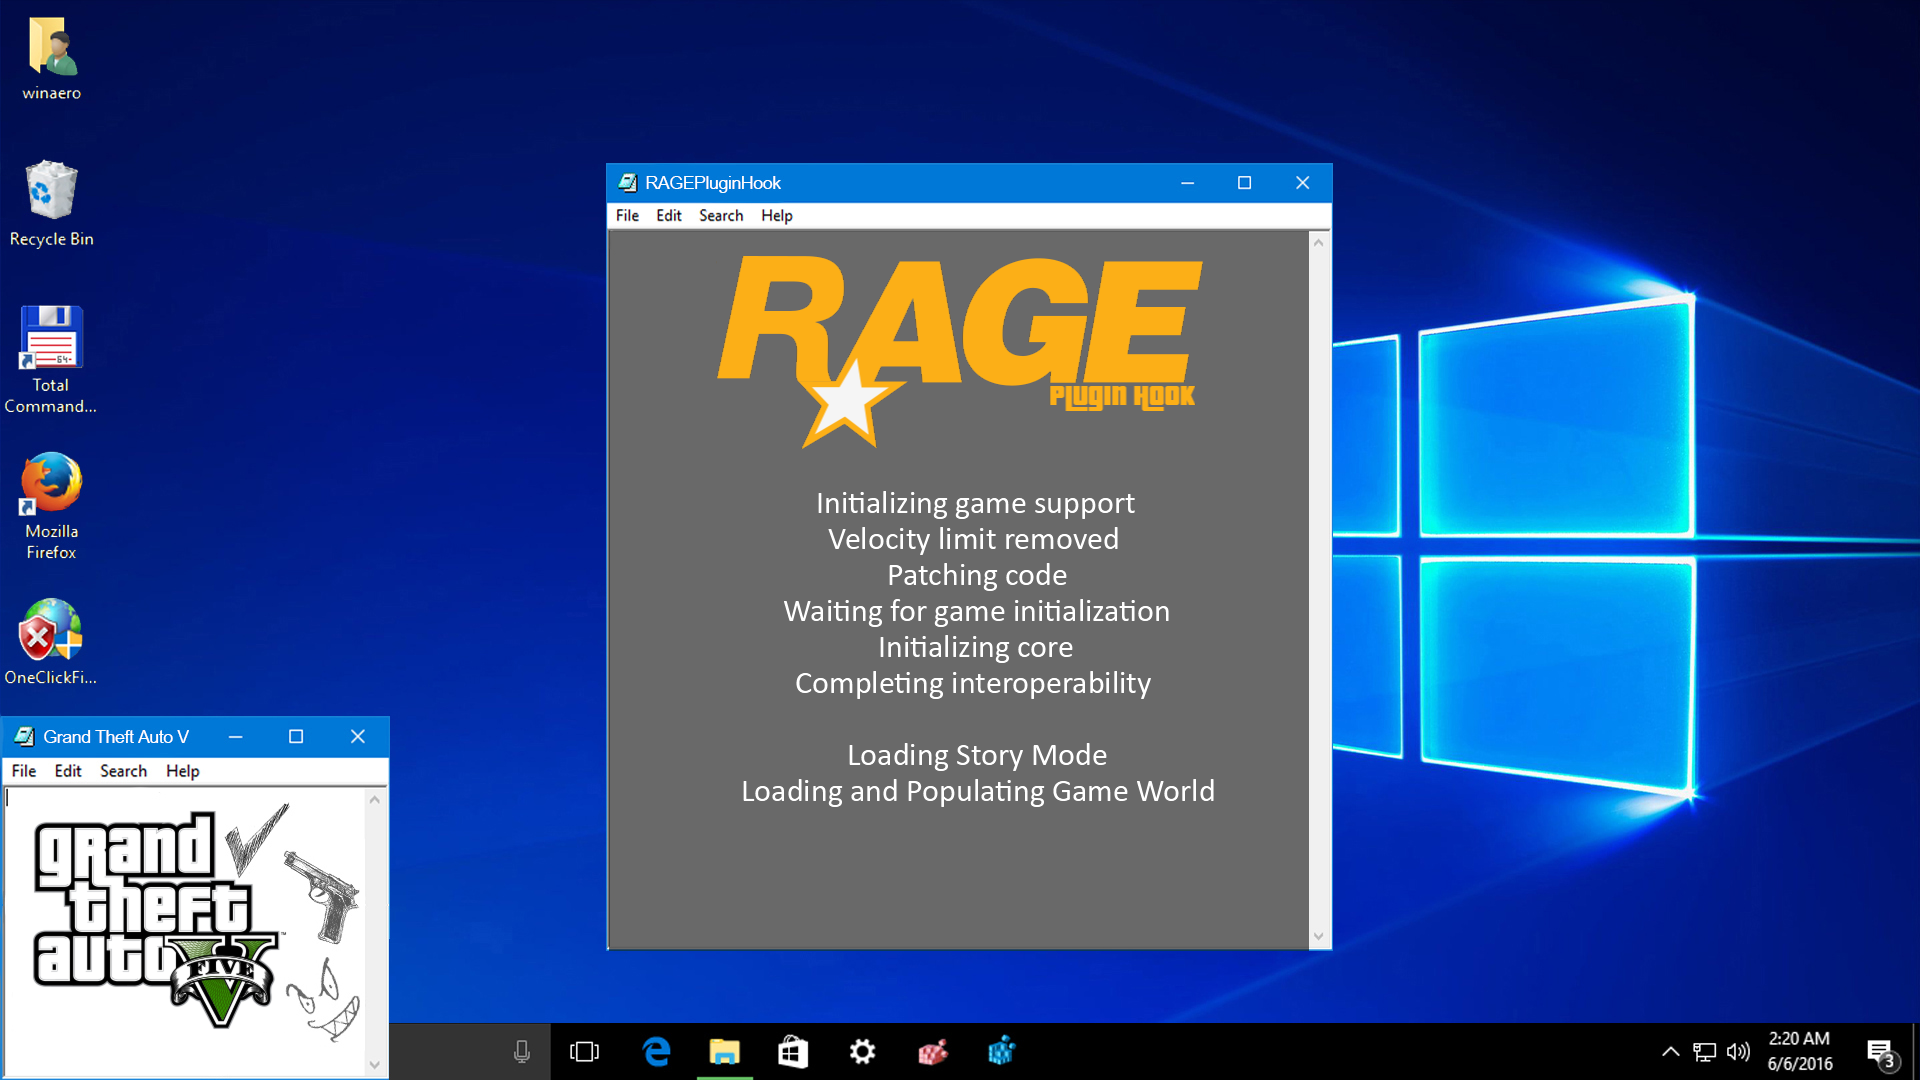Open the File menu in RAGEPluginHook
Screen dimensions: 1920x1080
627,216
